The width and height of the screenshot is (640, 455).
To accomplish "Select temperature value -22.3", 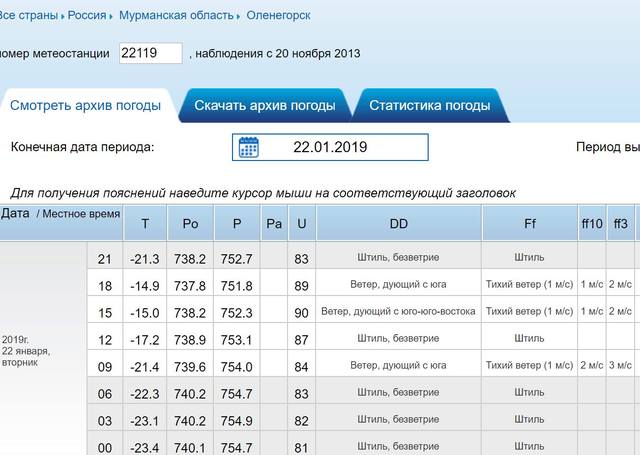I will pyautogui.click(x=145, y=393).
